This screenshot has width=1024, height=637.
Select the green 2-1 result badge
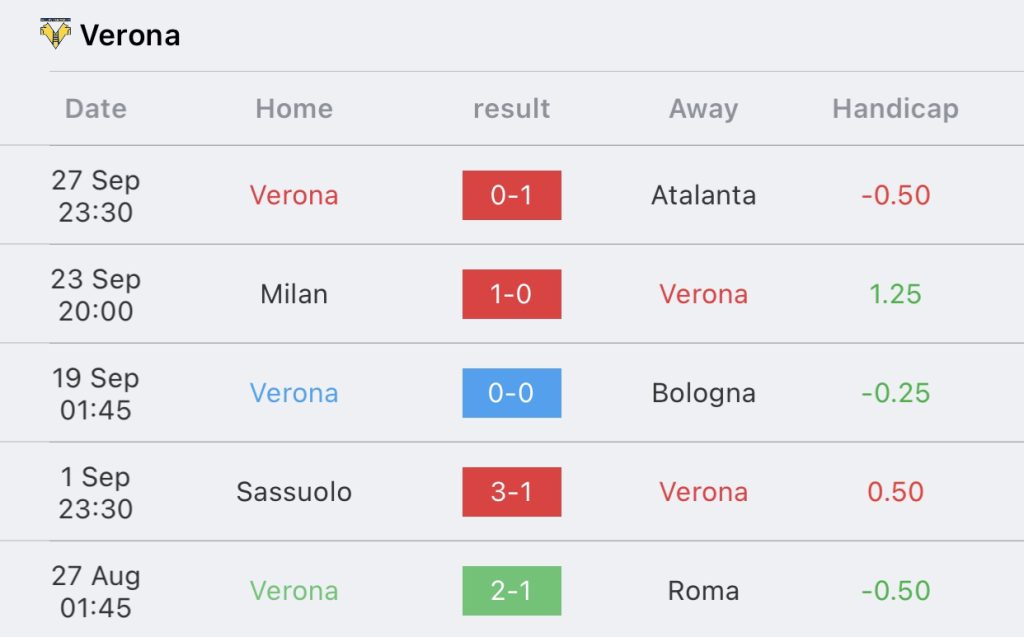[x=511, y=591]
